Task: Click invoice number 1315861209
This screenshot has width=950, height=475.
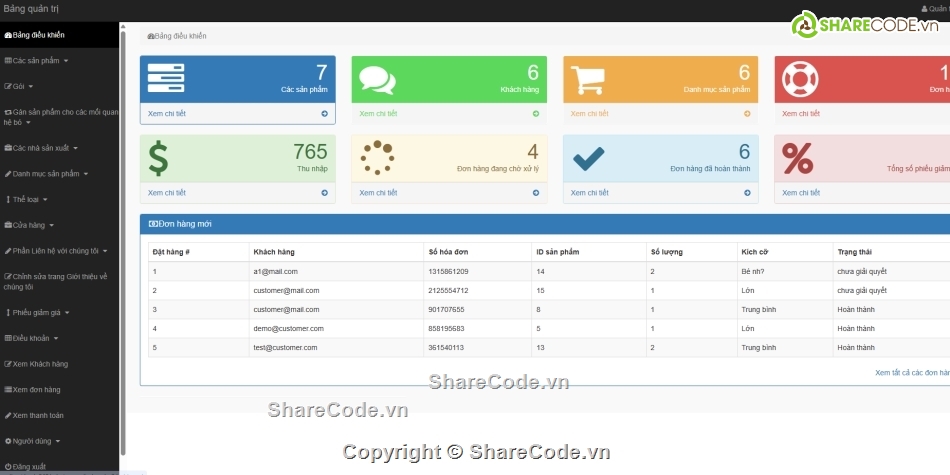Action: 448,271
